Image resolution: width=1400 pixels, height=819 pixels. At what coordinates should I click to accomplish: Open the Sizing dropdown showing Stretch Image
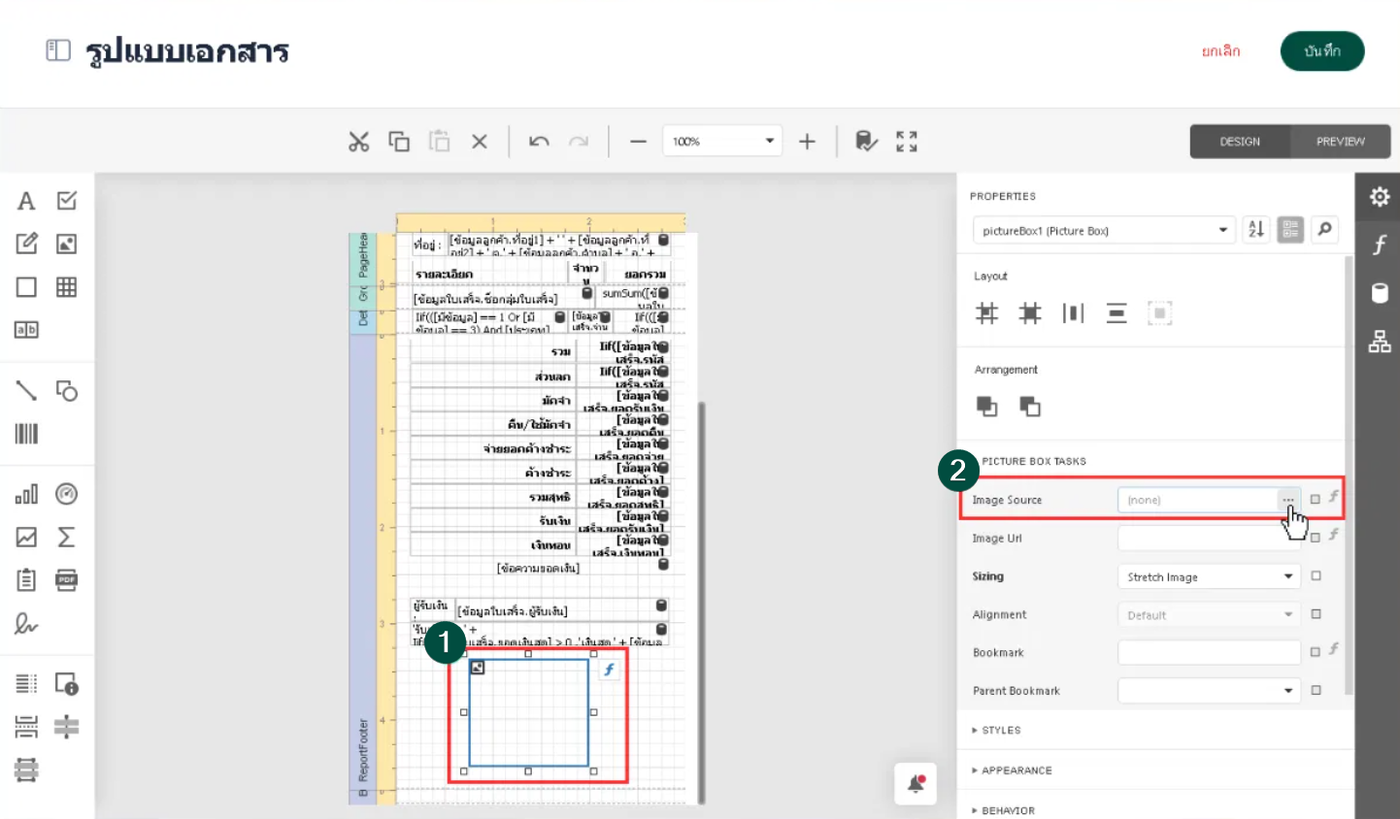pos(1208,576)
